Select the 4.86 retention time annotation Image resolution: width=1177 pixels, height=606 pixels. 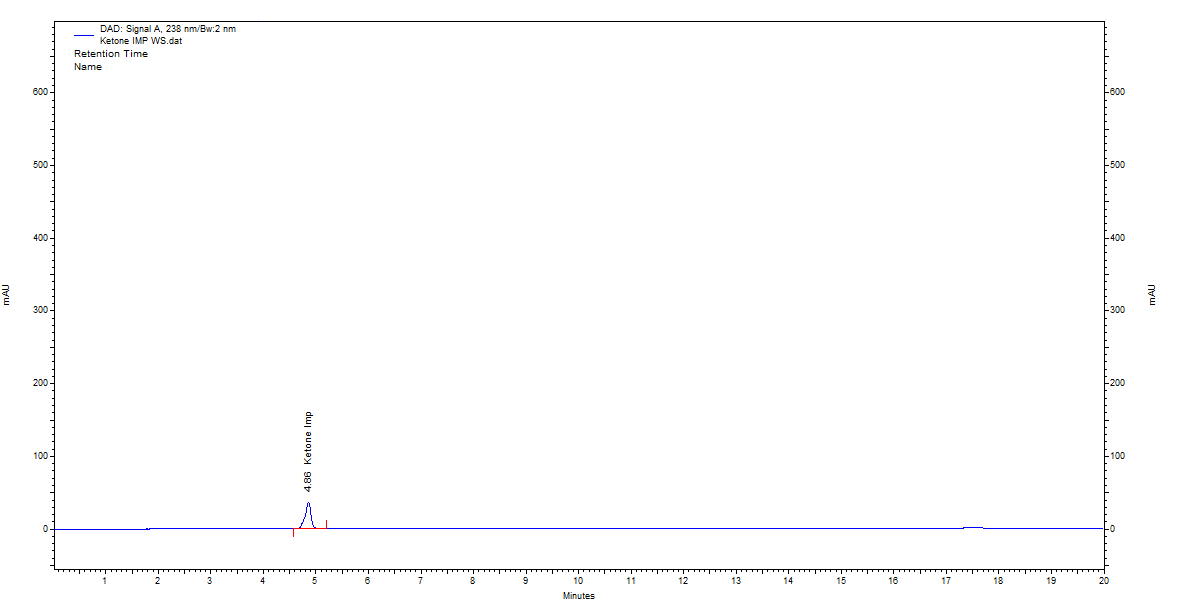[308, 481]
